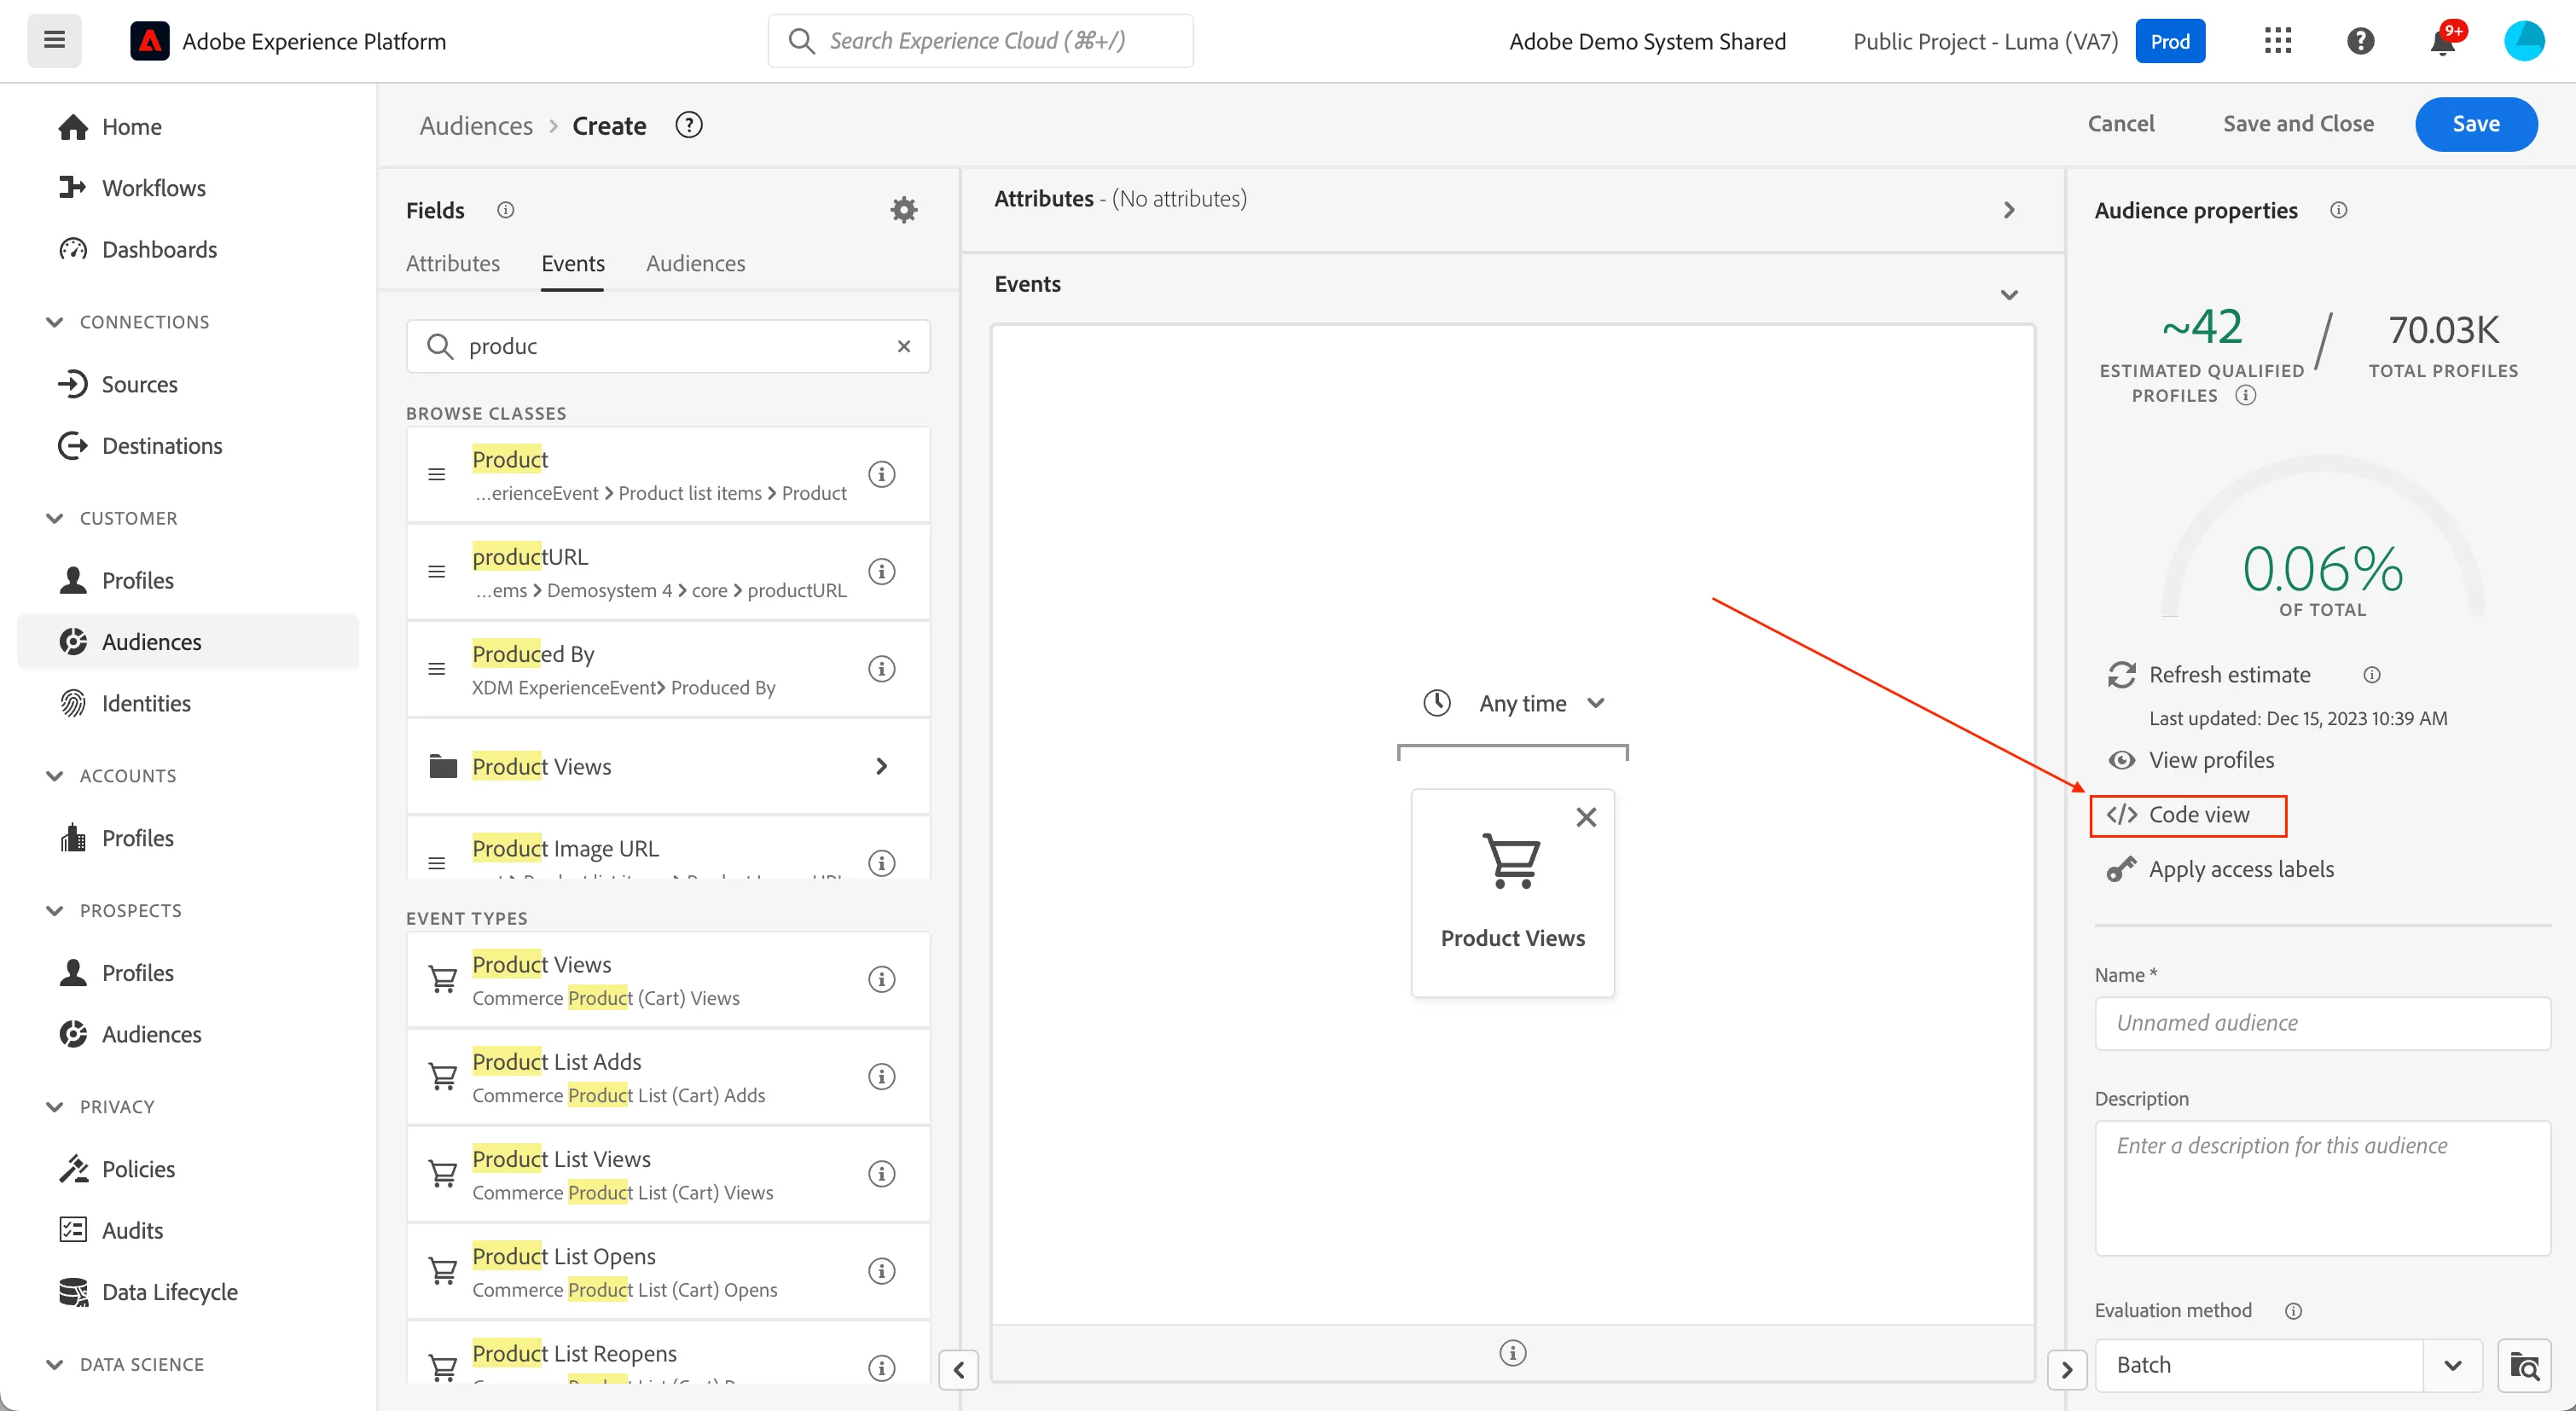Focus the Description text area
The image size is (2576, 1411).
tap(2322, 1188)
